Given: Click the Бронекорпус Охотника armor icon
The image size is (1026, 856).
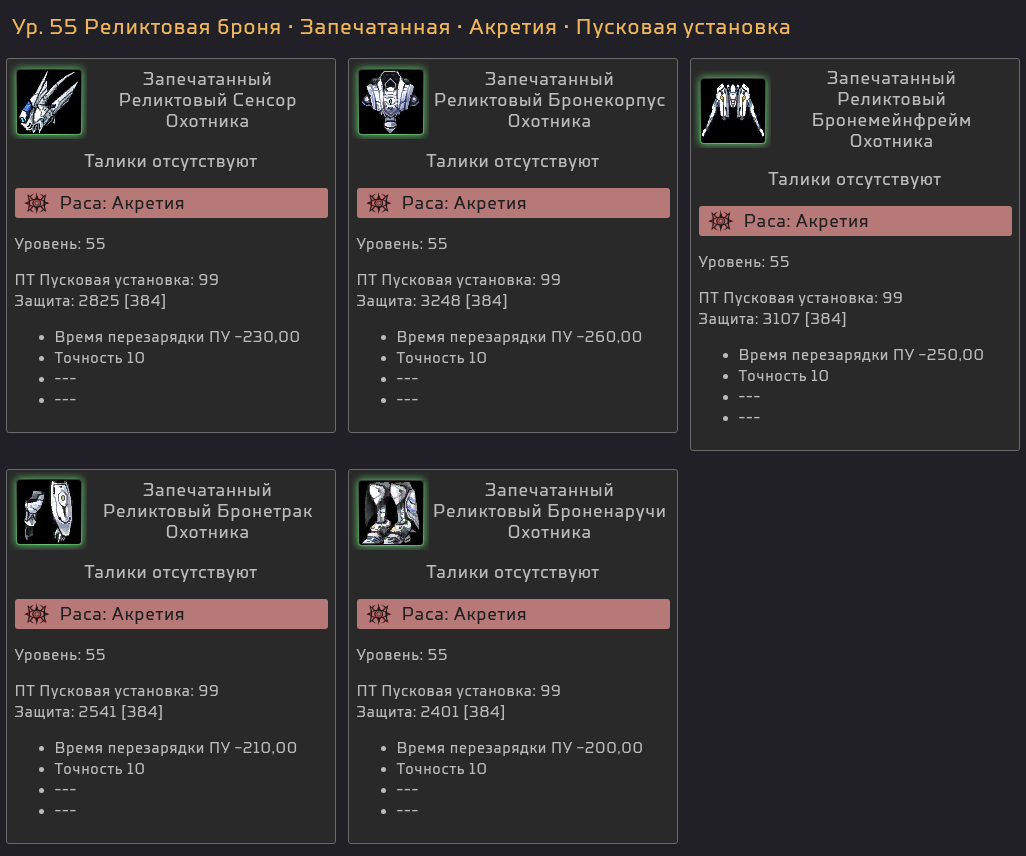Looking at the screenshot, I should [391, 102].
